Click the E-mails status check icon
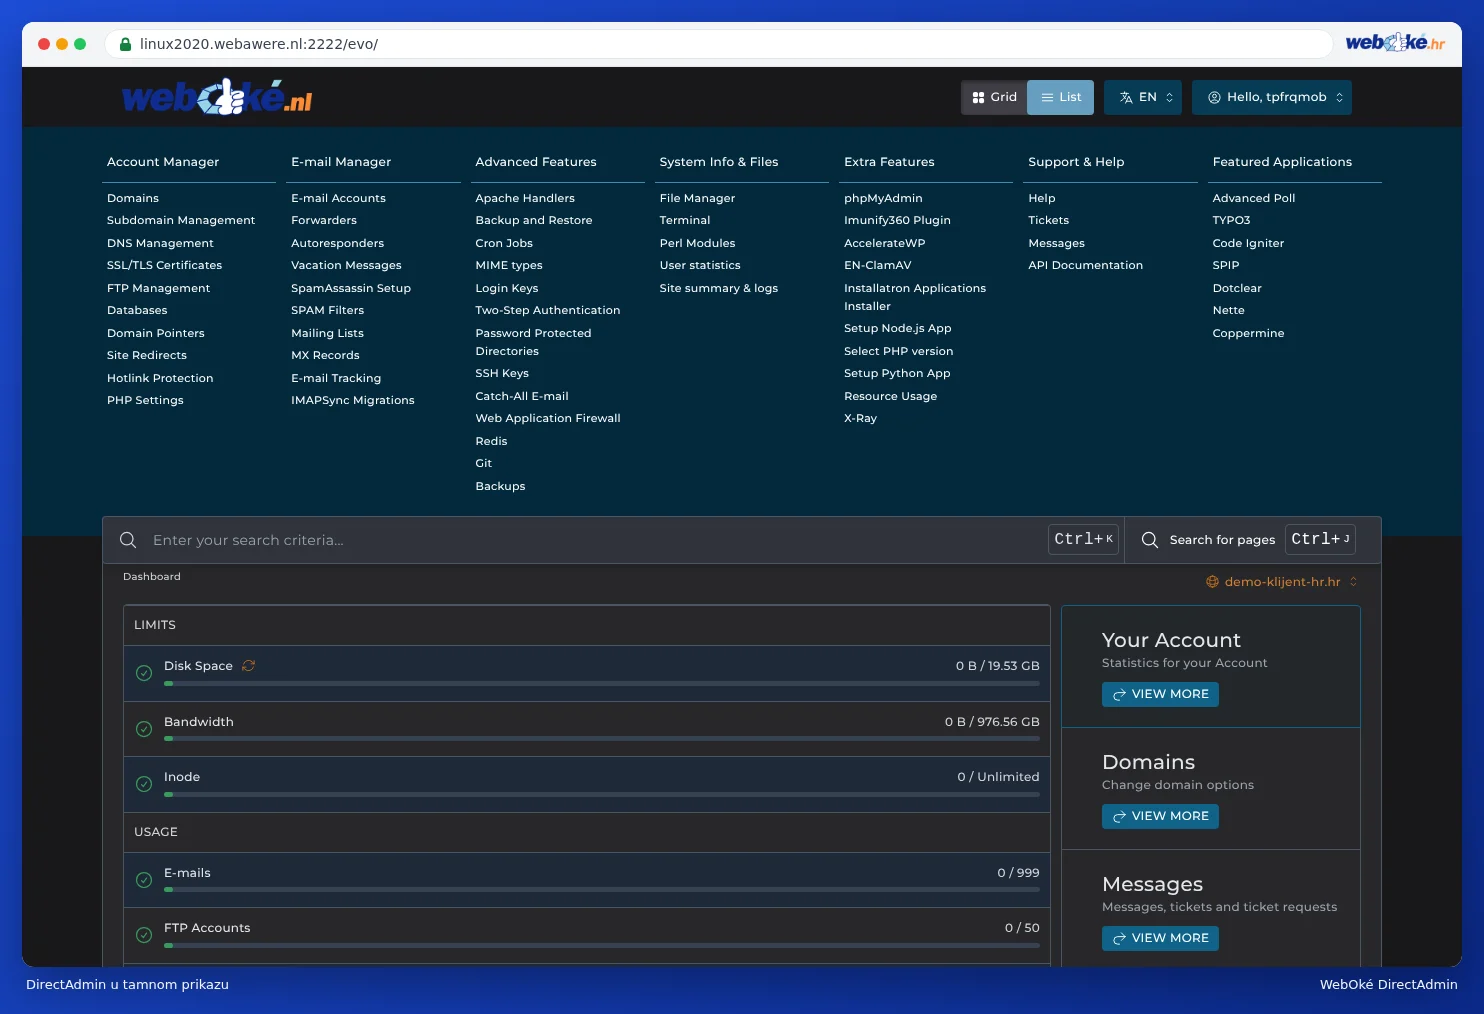Screen dimensions: 1484x1014 pyautogui.click(x=144, y=880)
